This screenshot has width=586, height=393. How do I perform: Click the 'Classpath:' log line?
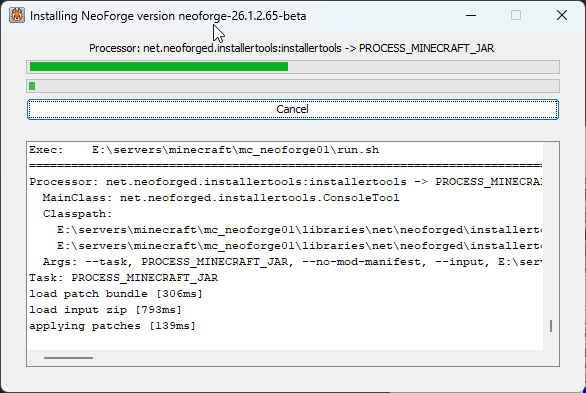[x=77, y=214]
